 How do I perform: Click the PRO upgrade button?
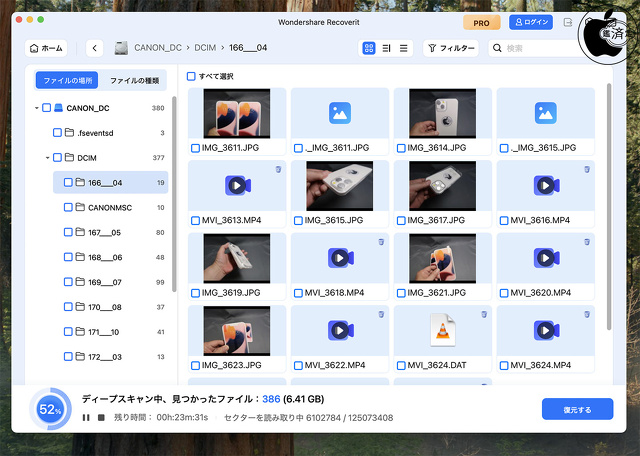point(482,23)
